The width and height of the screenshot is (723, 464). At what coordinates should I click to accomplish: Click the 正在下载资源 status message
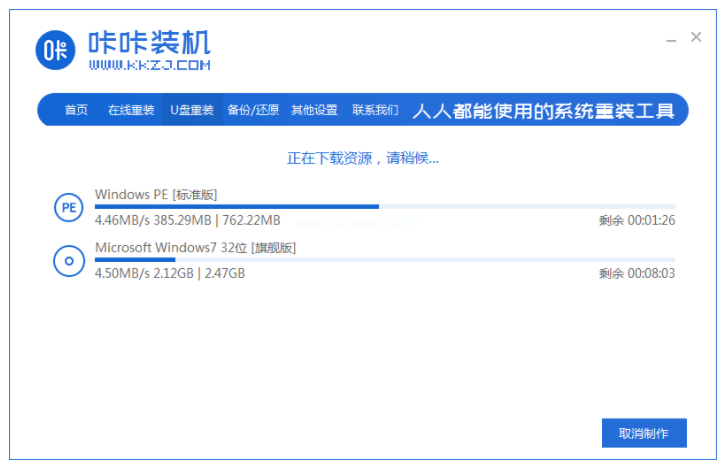tap(362, 158)
